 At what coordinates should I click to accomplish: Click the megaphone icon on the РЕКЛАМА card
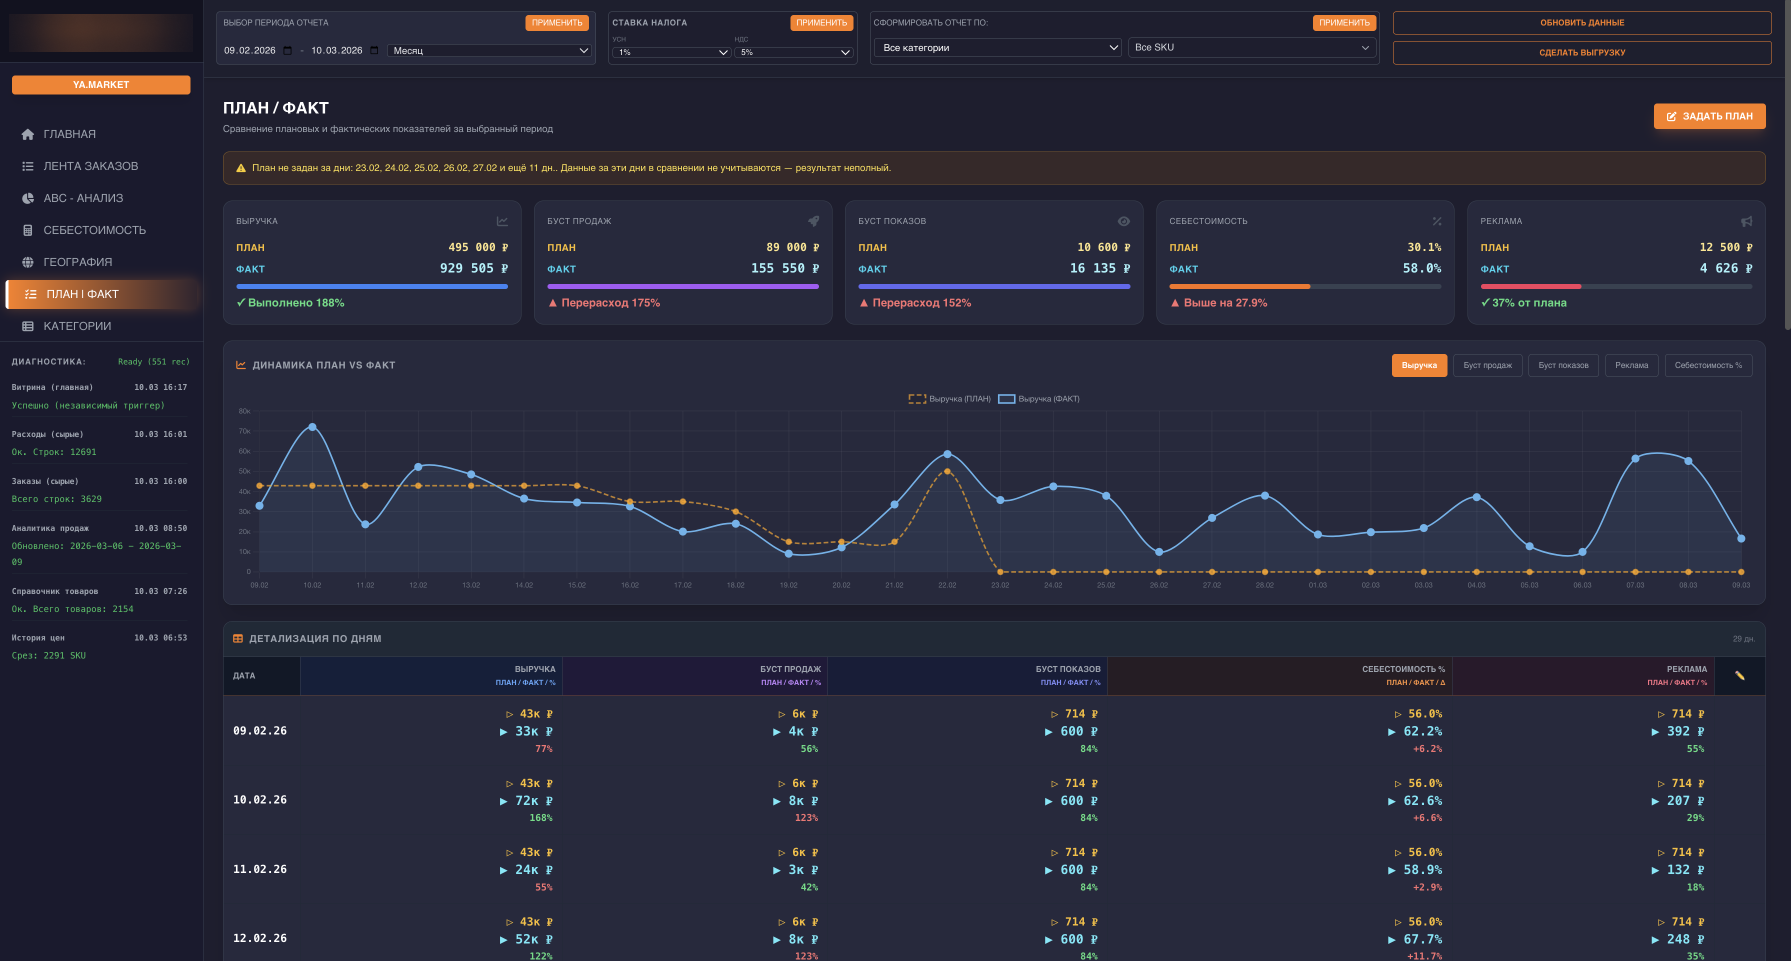[x=1746, y=221]
